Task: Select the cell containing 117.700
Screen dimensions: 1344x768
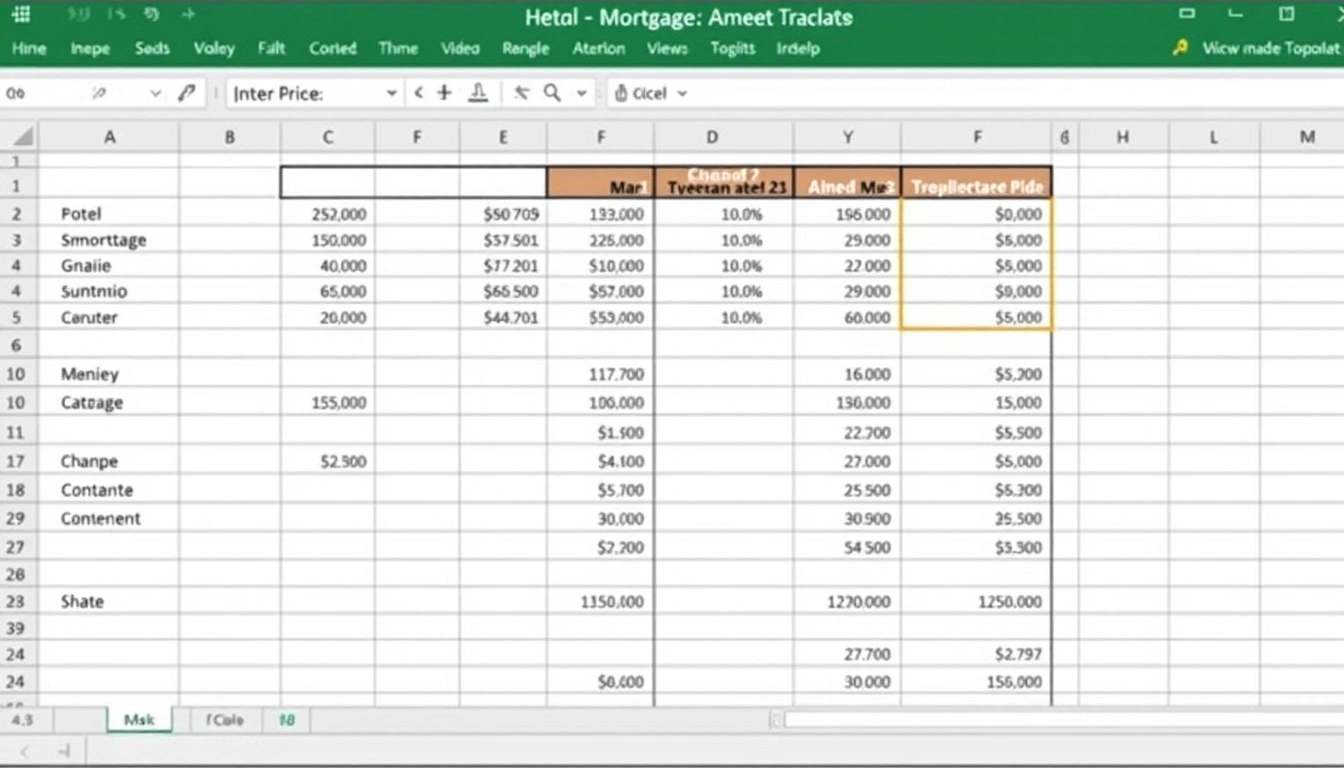Action: (x=601, y=374)
